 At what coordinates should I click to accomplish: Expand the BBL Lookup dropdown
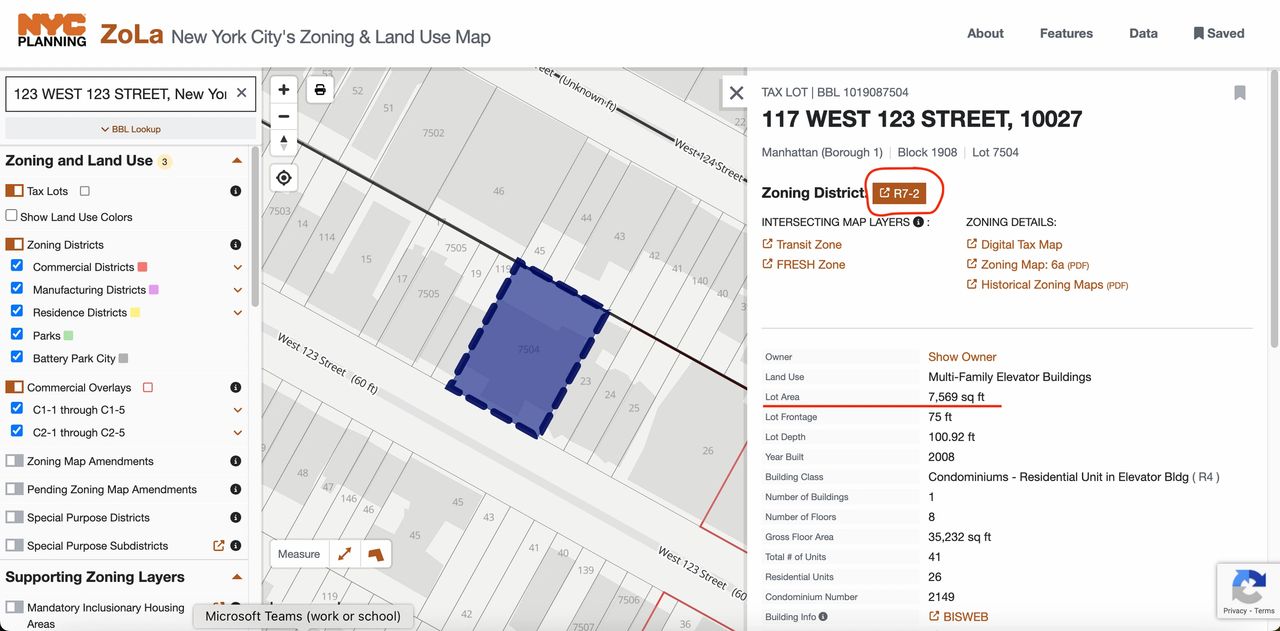pos(130,129)
